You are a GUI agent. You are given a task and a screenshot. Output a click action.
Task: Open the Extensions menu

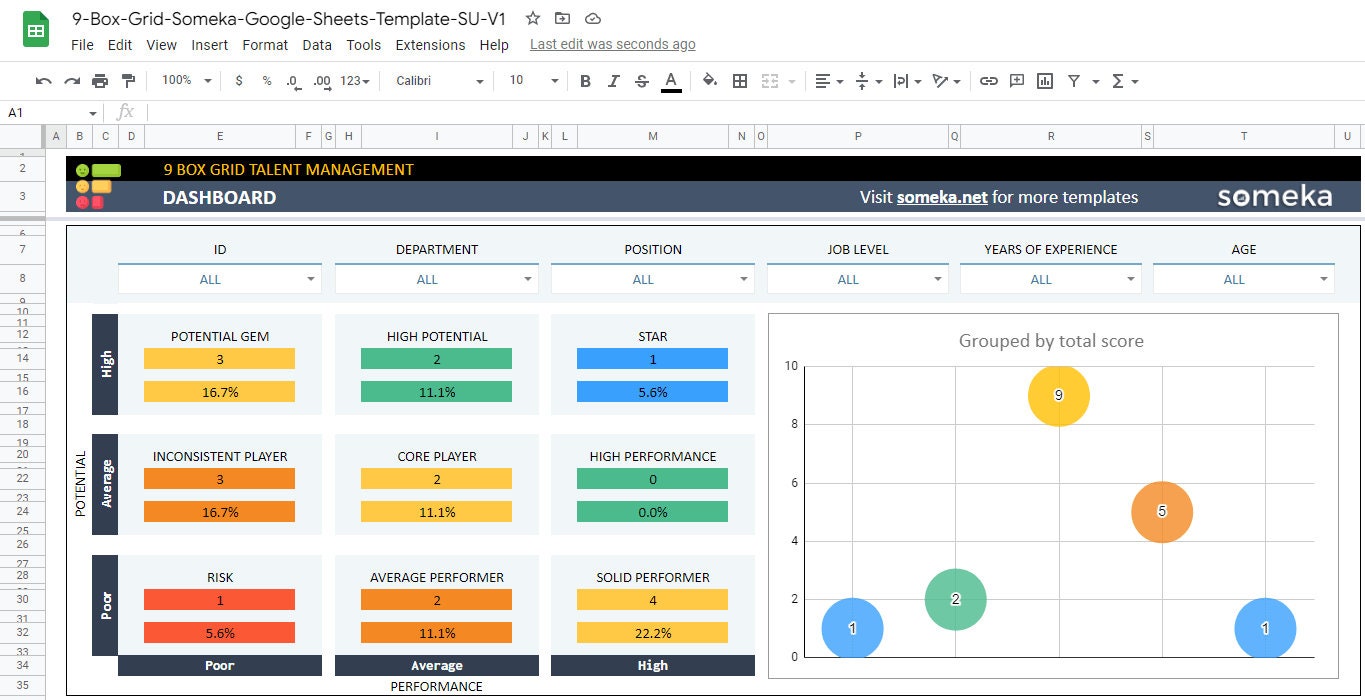(x=430, y=44)
